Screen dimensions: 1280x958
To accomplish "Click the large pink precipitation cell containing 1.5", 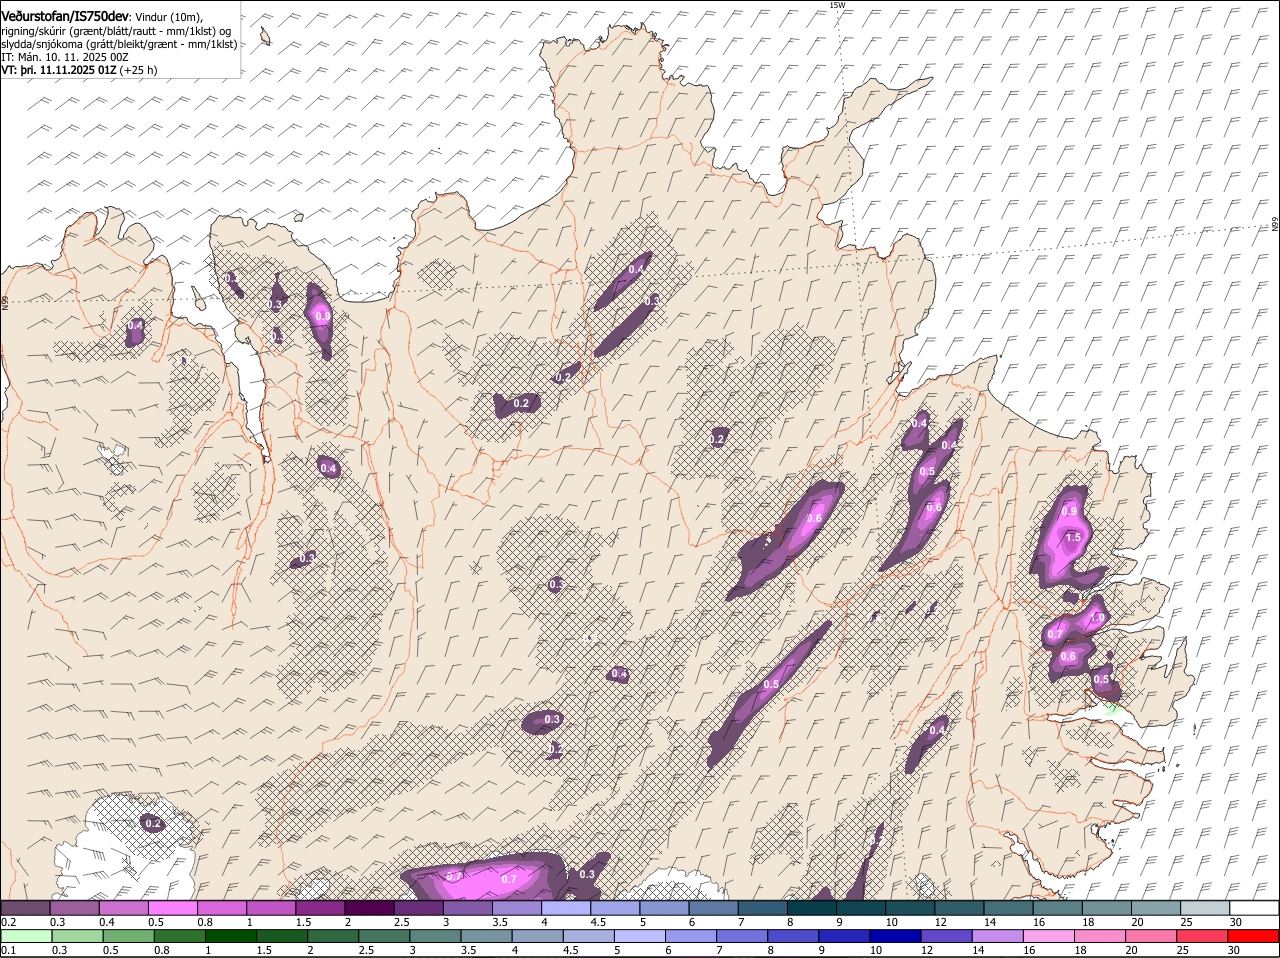I will [1068, 539].
